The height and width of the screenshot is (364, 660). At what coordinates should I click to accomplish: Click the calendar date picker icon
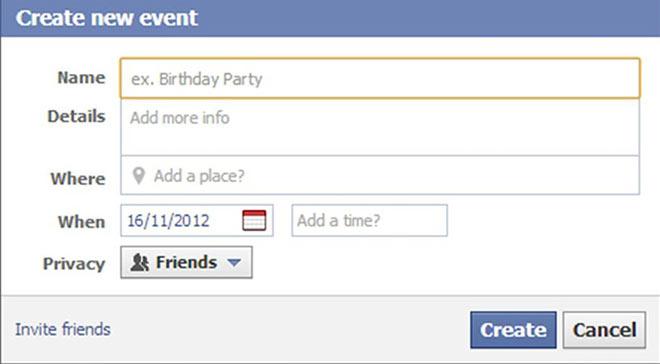point(254,221)
